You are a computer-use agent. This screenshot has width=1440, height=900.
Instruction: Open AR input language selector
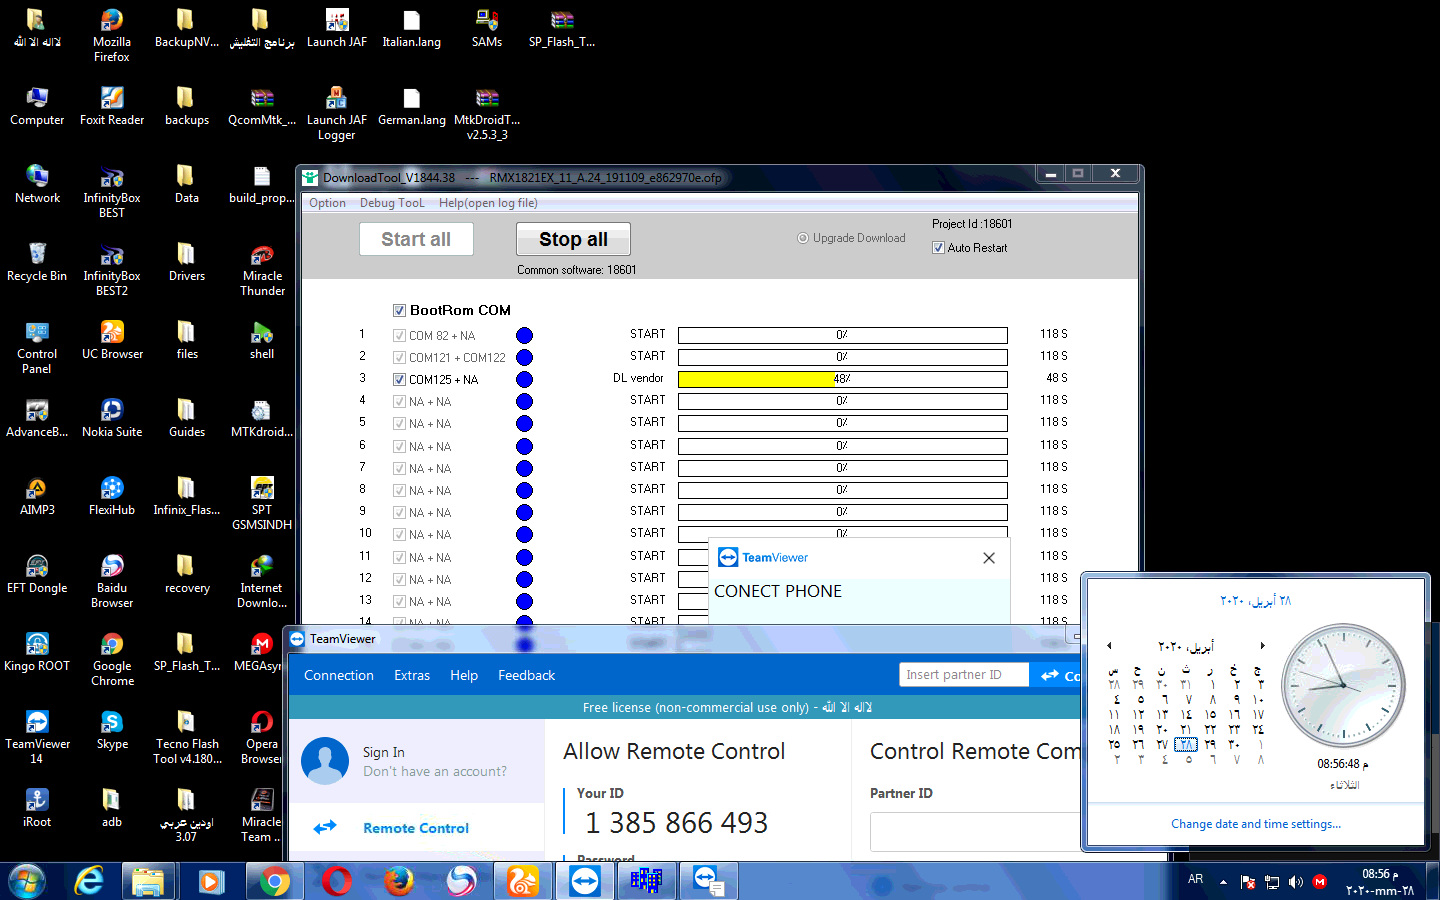1196,880
